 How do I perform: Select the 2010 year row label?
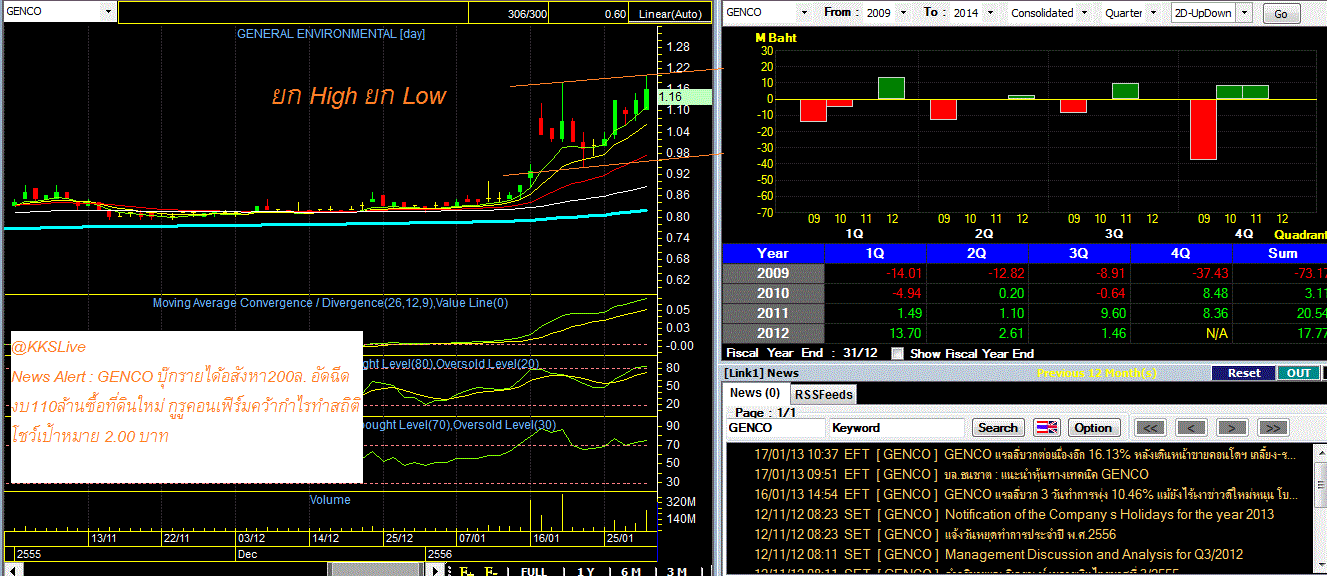point(773,293)
